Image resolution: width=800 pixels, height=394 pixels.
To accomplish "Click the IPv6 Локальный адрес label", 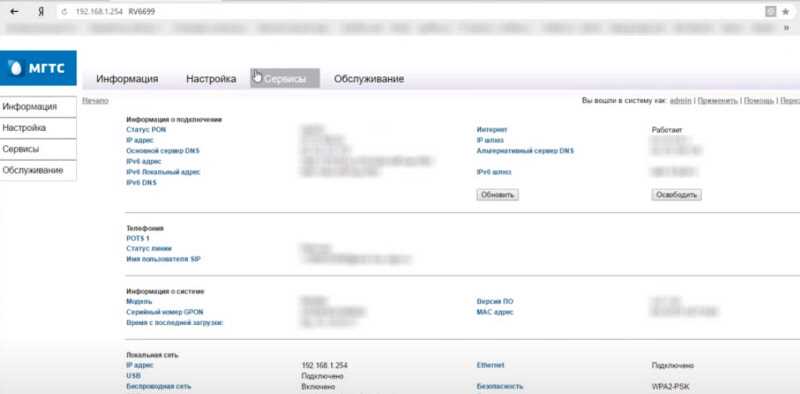I will point(163,172).
